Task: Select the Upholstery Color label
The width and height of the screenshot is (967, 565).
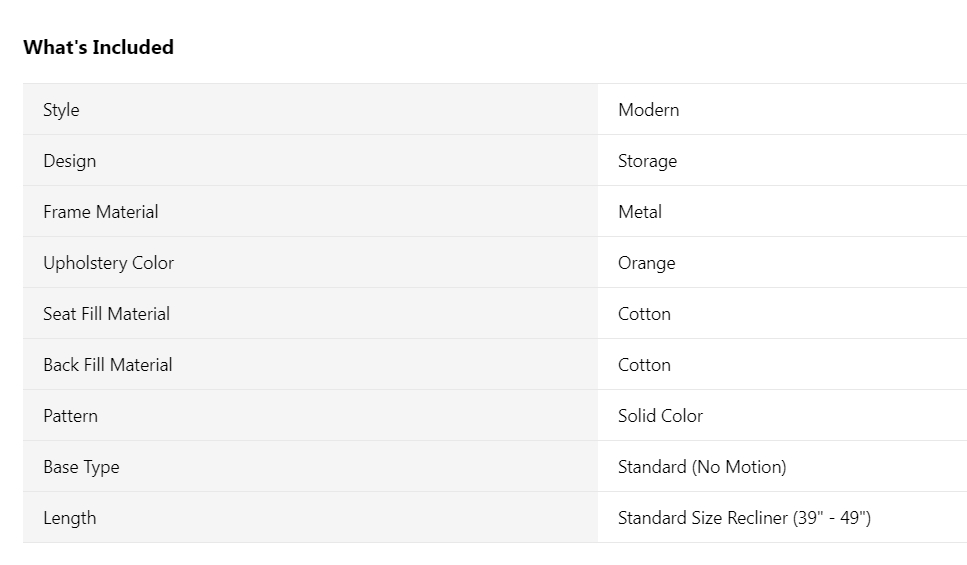Action: [108, 263]
